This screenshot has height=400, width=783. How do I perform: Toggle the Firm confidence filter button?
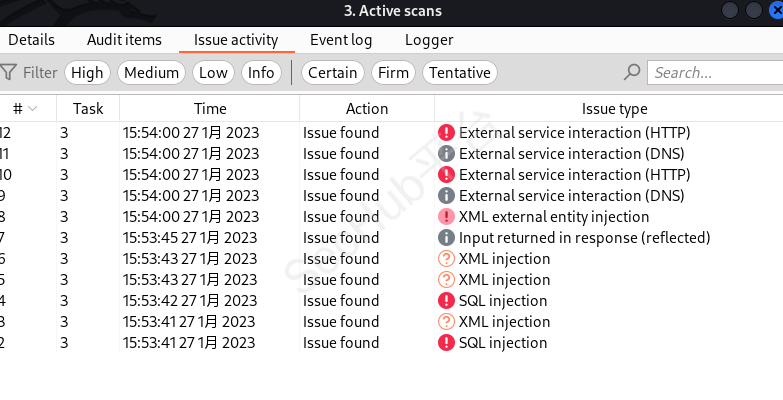[x=393, y=72]
